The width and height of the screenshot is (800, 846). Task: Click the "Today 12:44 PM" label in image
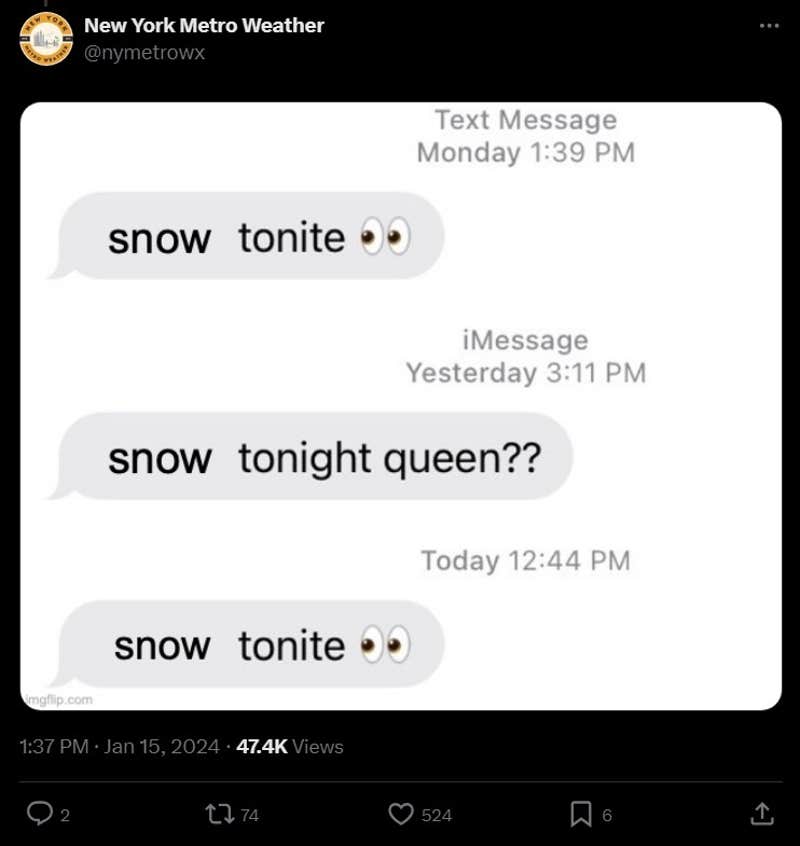pos(525,560)
